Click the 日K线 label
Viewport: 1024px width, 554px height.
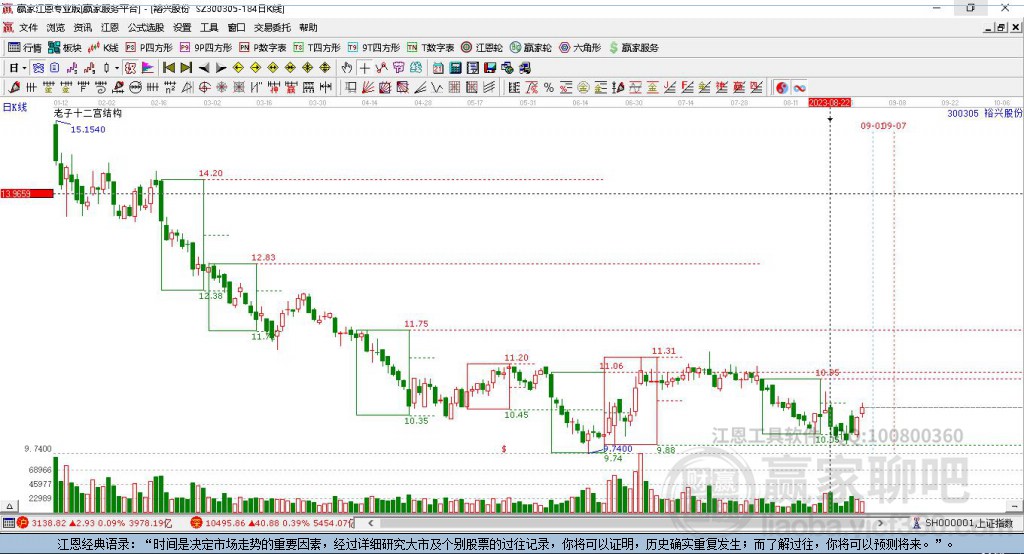[15, 107]
